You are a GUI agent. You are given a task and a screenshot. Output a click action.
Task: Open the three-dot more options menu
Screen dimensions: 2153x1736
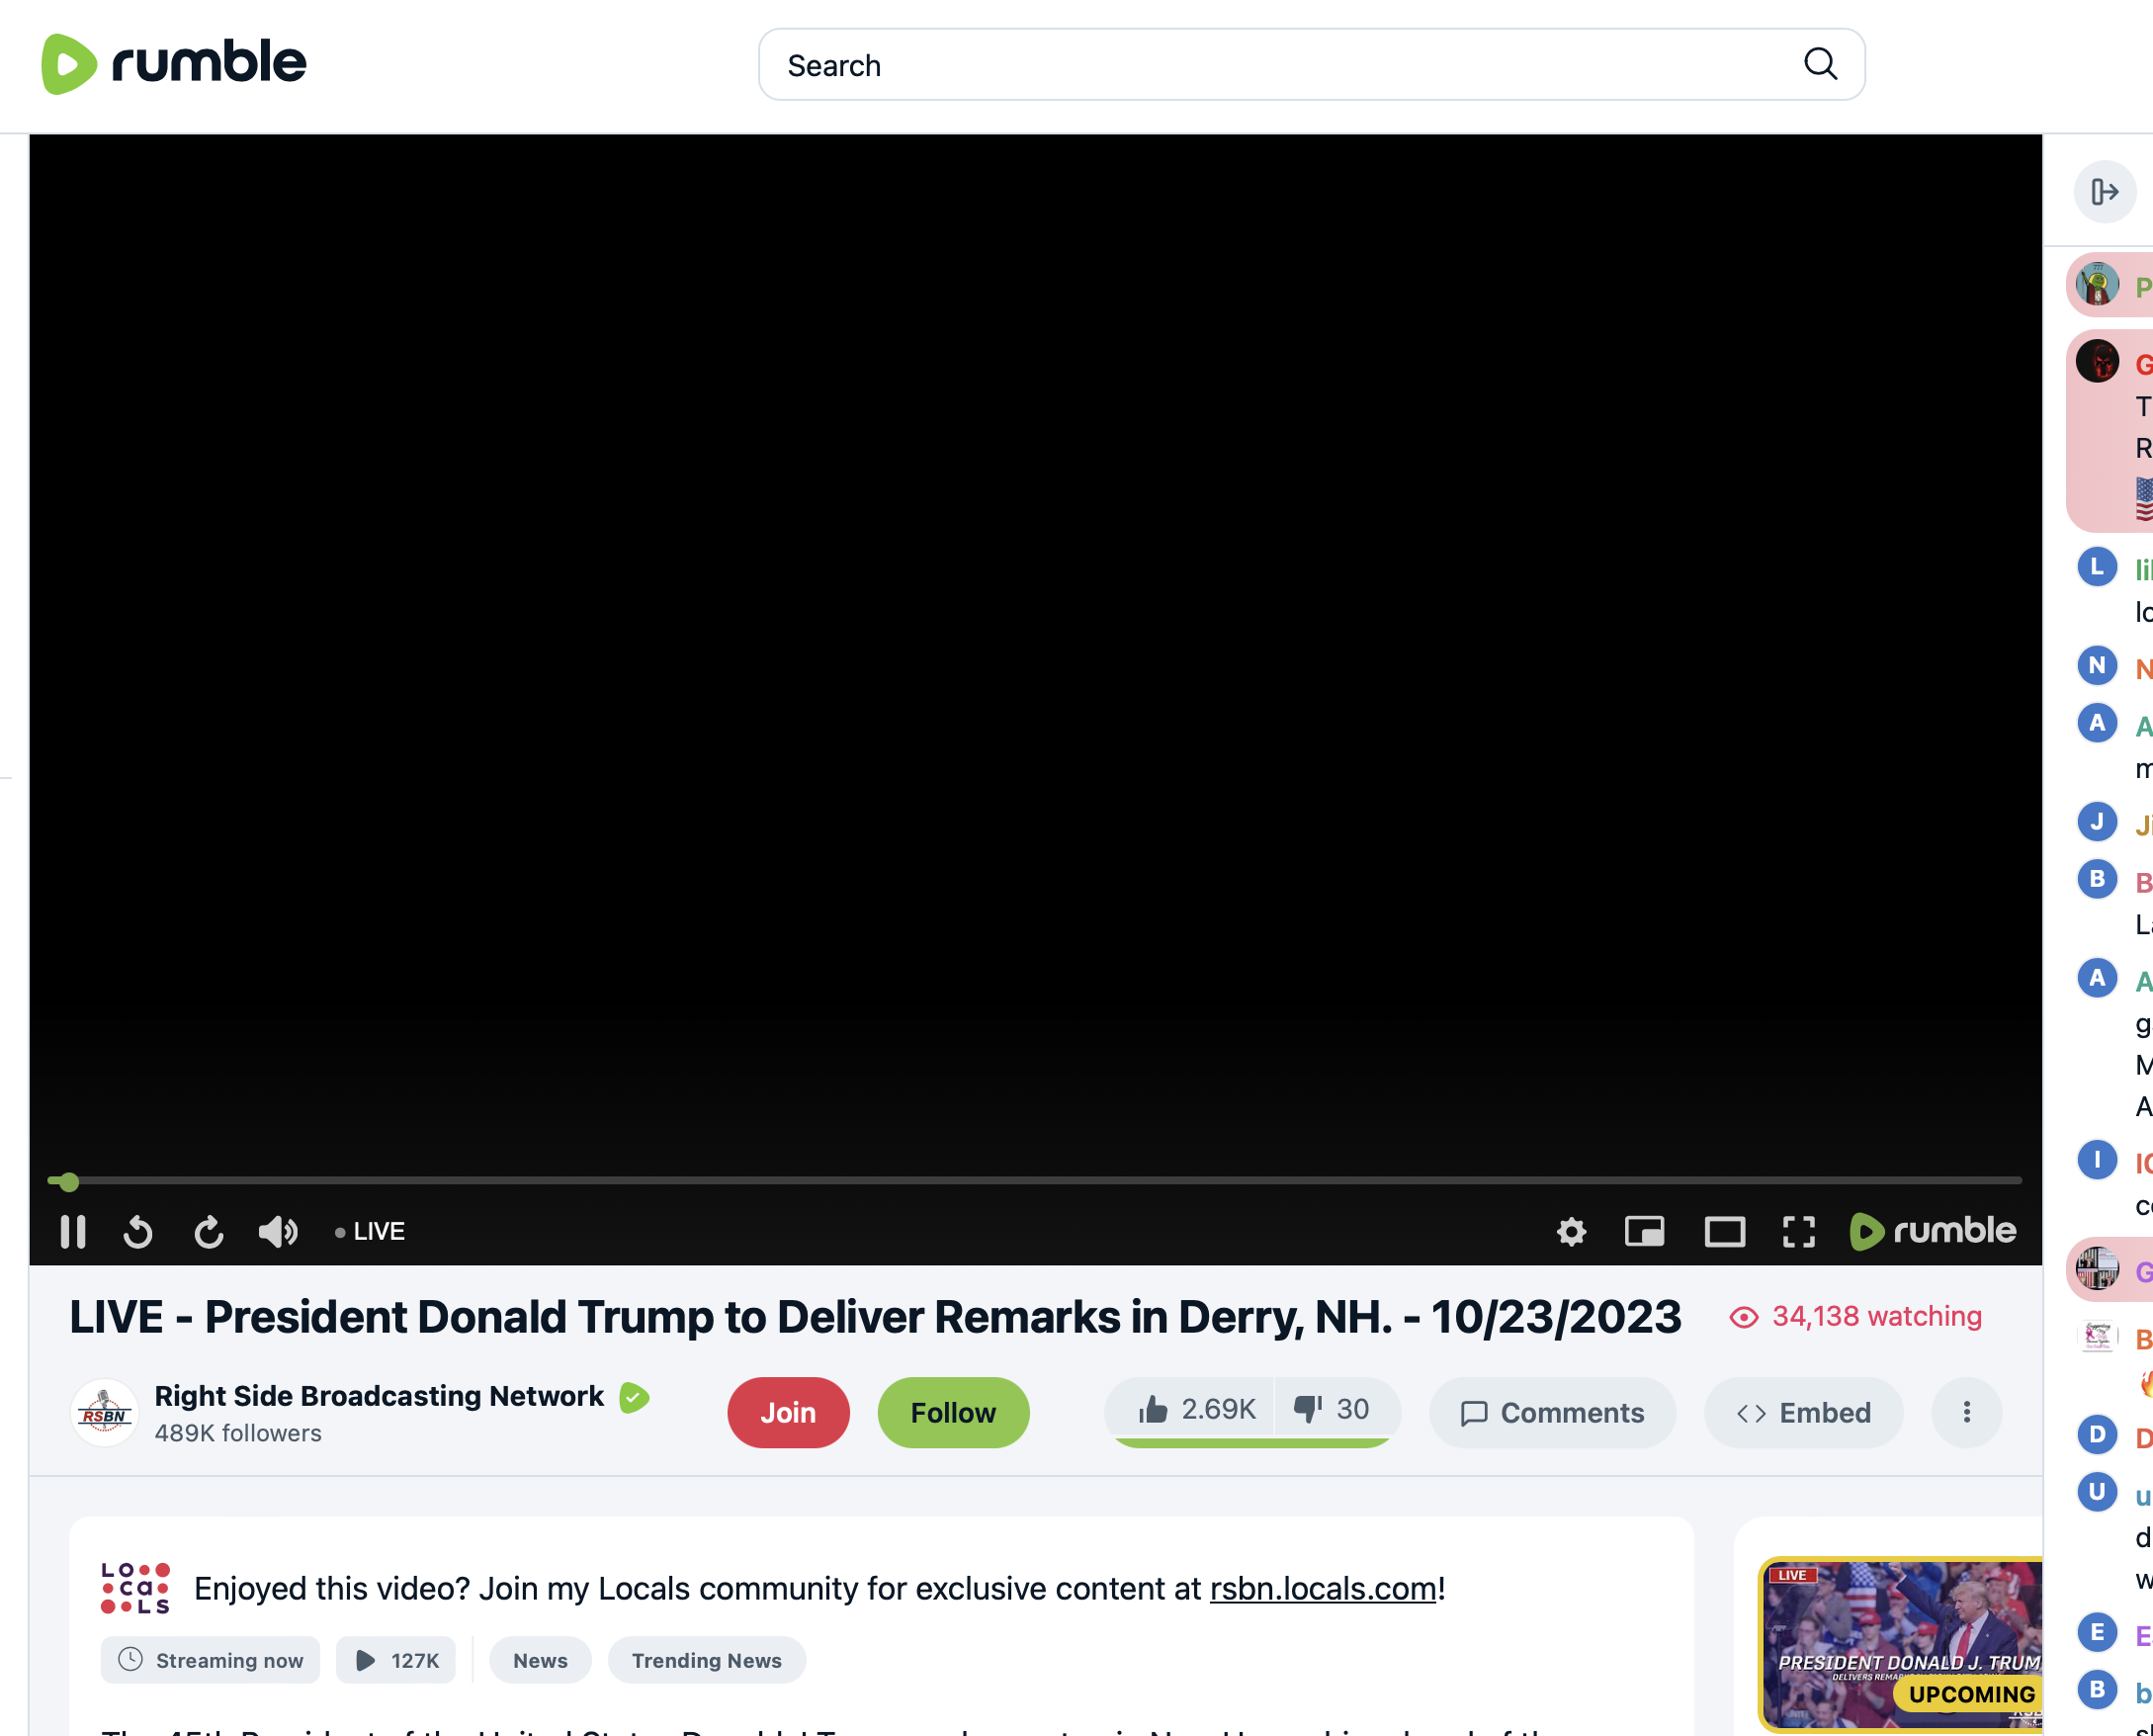point(1966,1412)
